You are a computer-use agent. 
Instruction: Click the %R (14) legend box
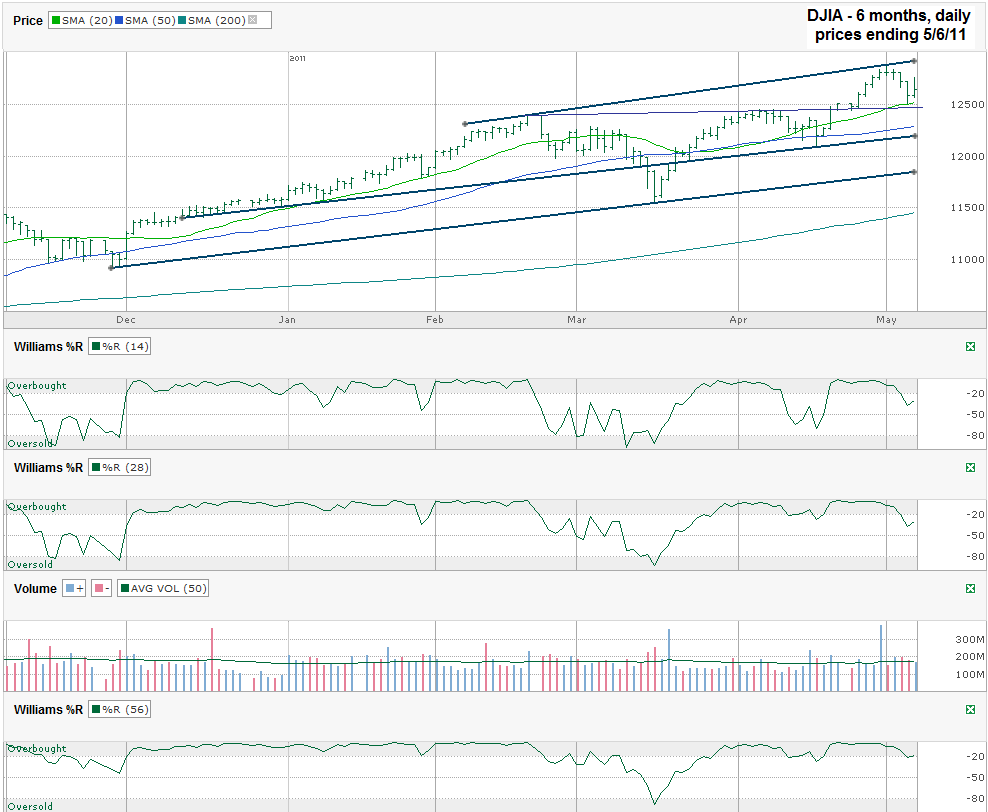(x=120, y=346)
